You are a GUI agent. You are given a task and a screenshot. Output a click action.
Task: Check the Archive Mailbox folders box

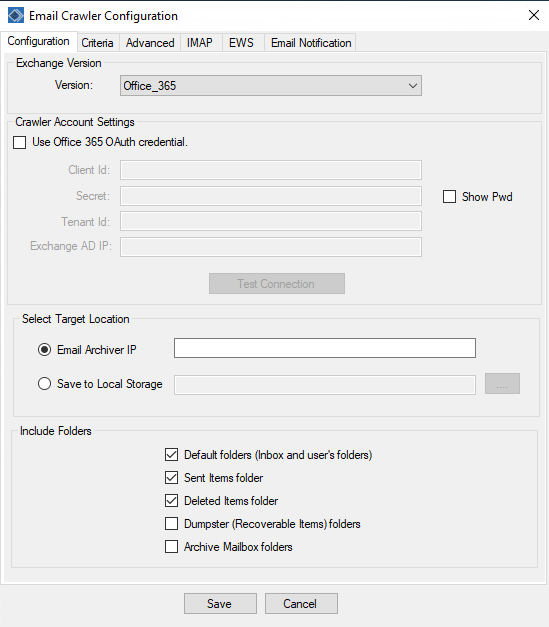pyautogui.click(x=172, y=547)
